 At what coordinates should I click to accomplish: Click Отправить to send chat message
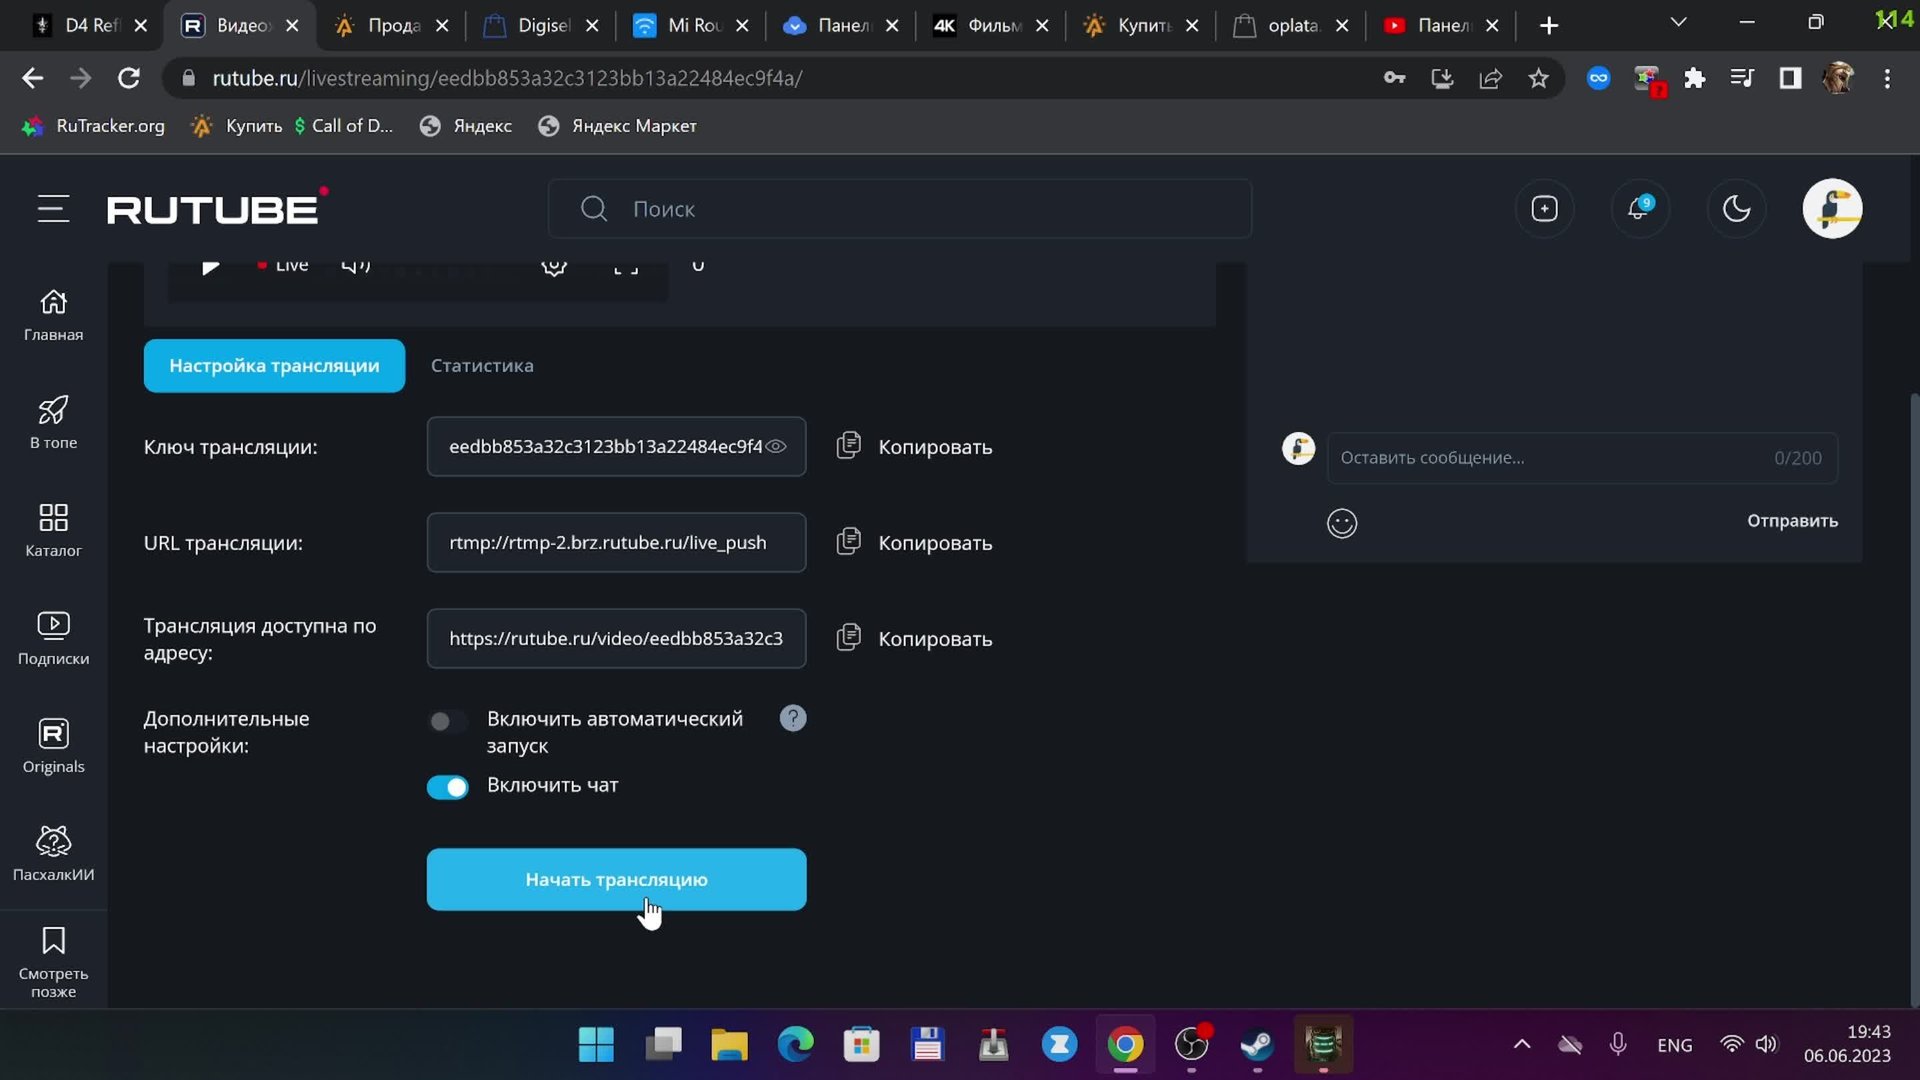tap(1791, 521)
